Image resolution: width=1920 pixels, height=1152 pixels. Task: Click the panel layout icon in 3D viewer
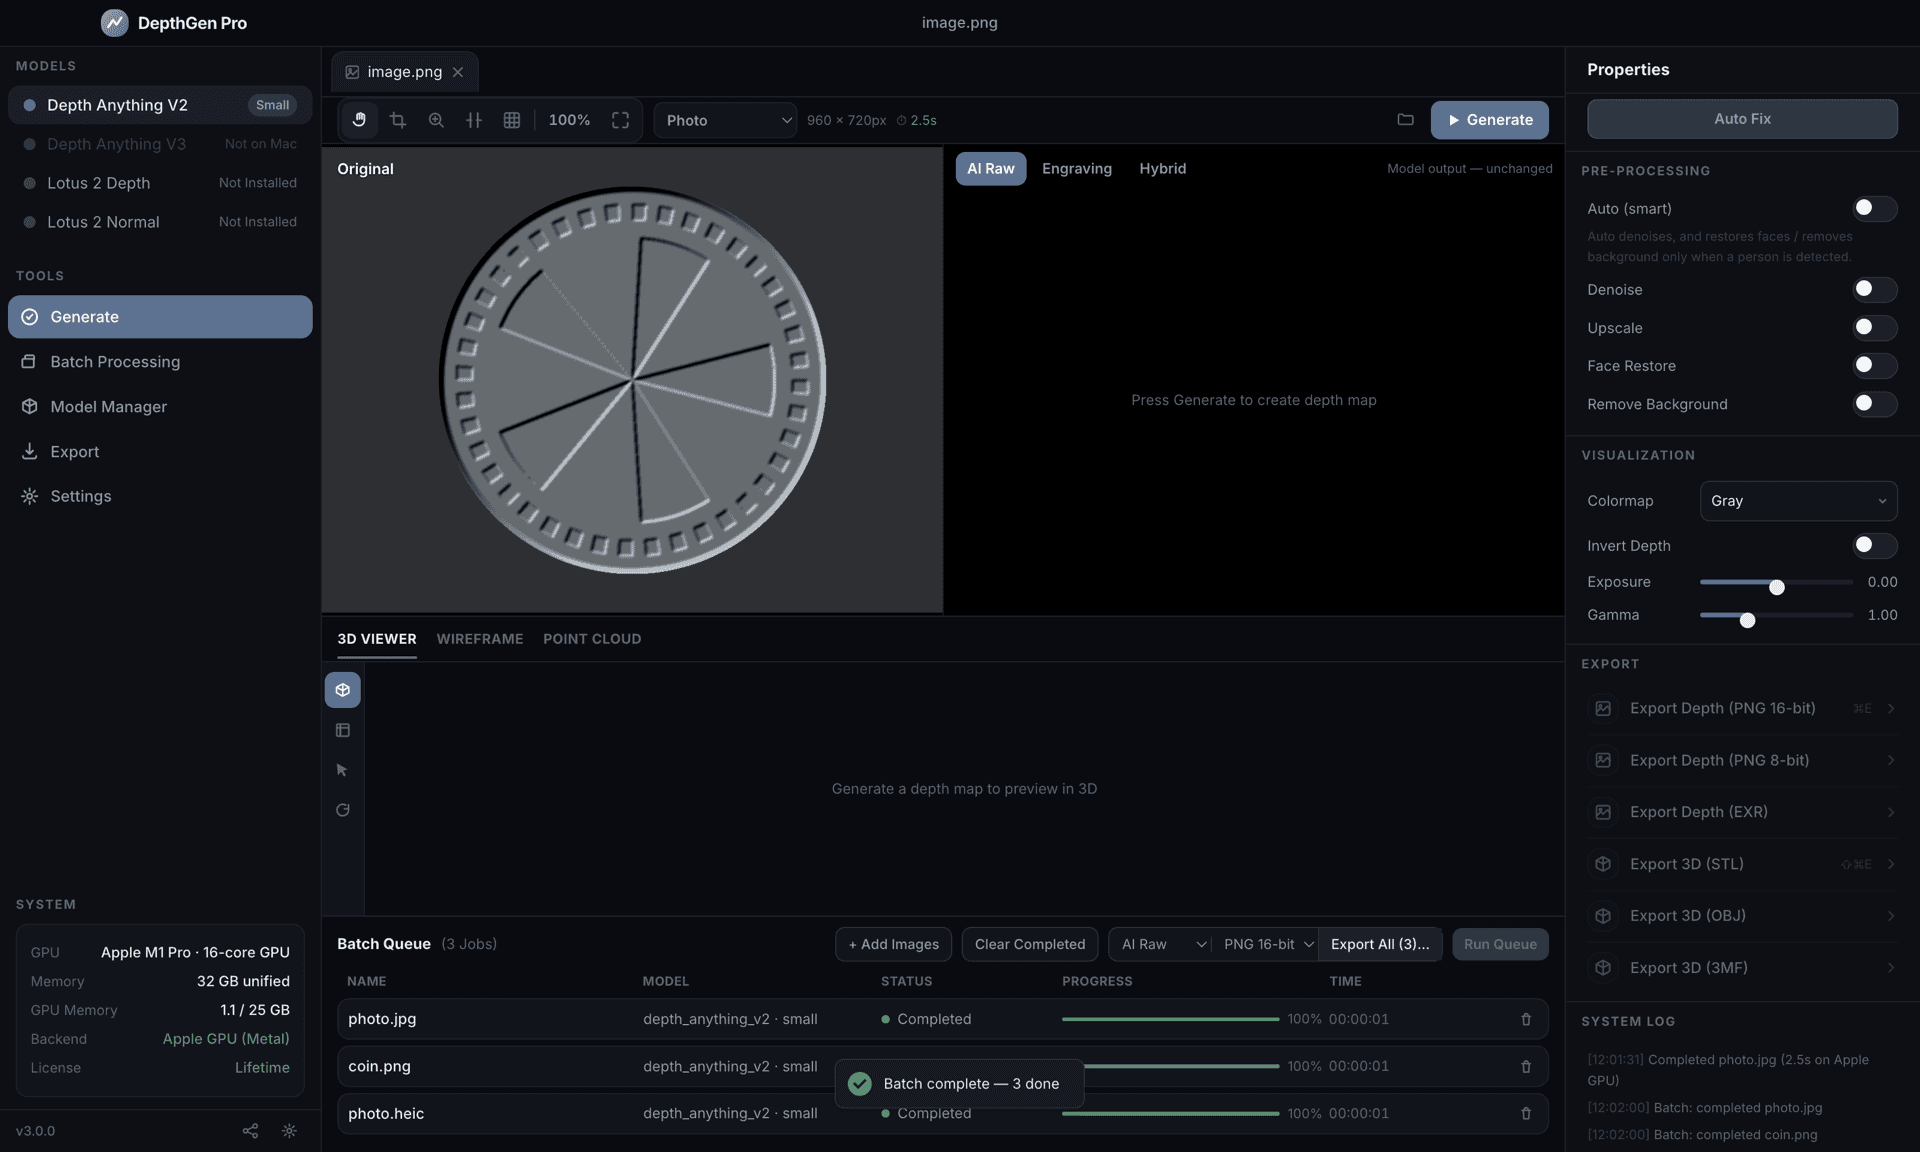(x=343, y=730)
